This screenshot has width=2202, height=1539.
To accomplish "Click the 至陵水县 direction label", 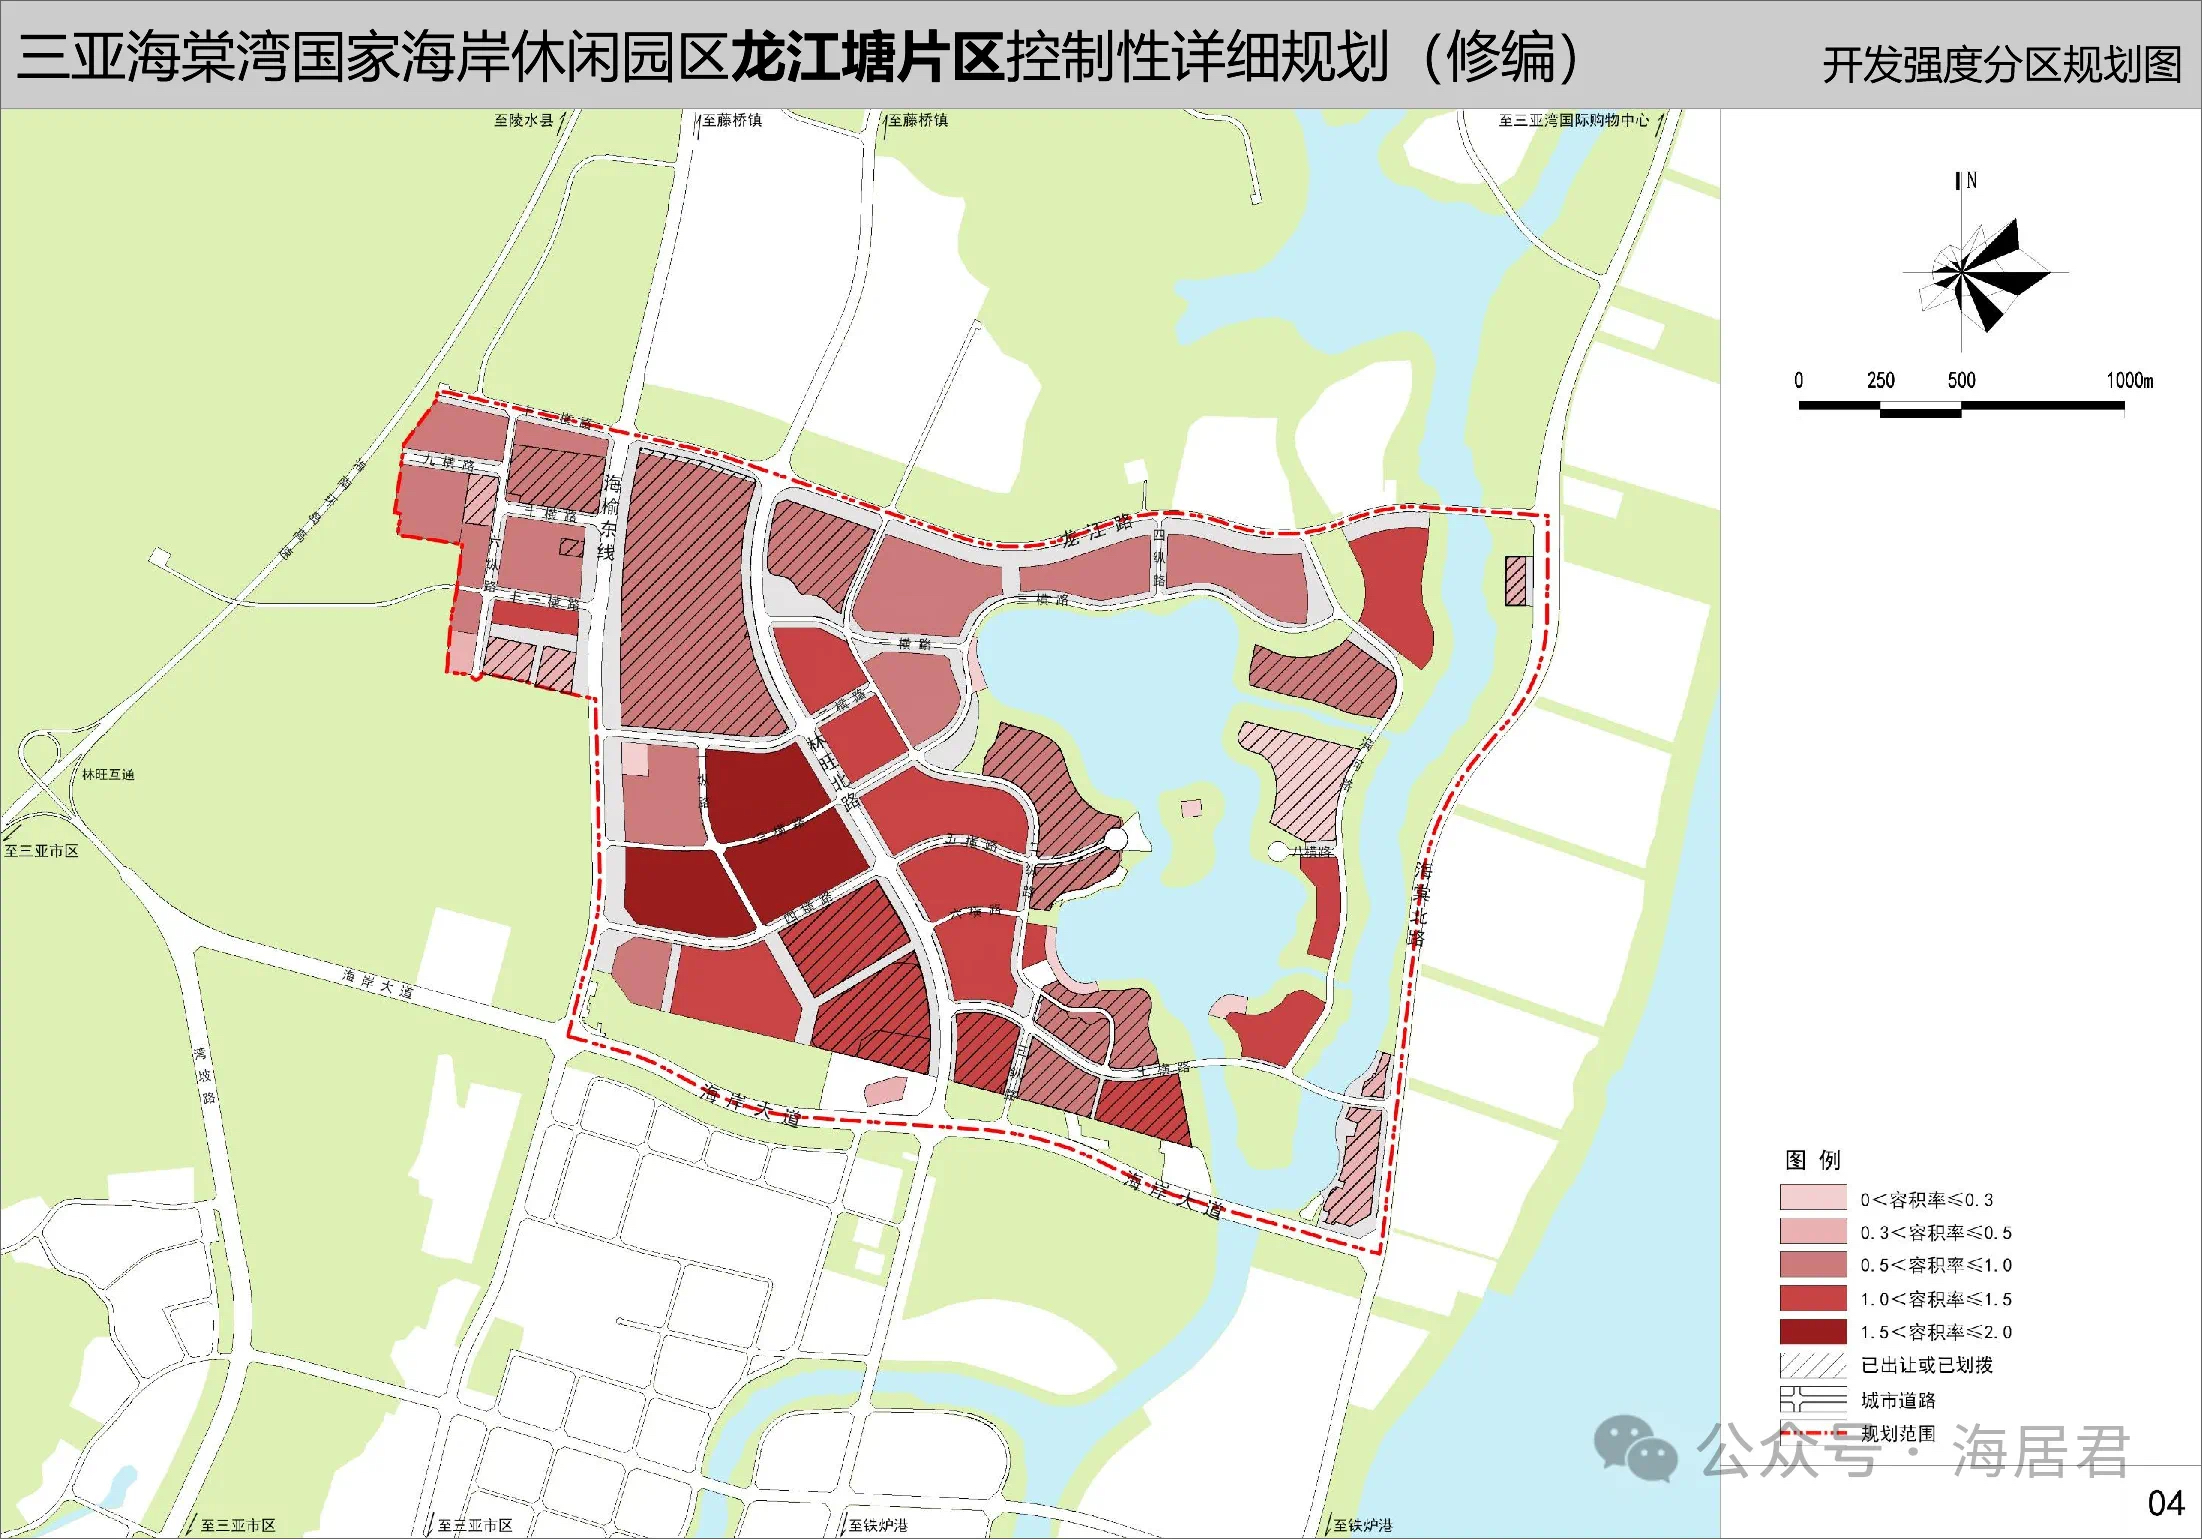I will [x=523, y=120].
